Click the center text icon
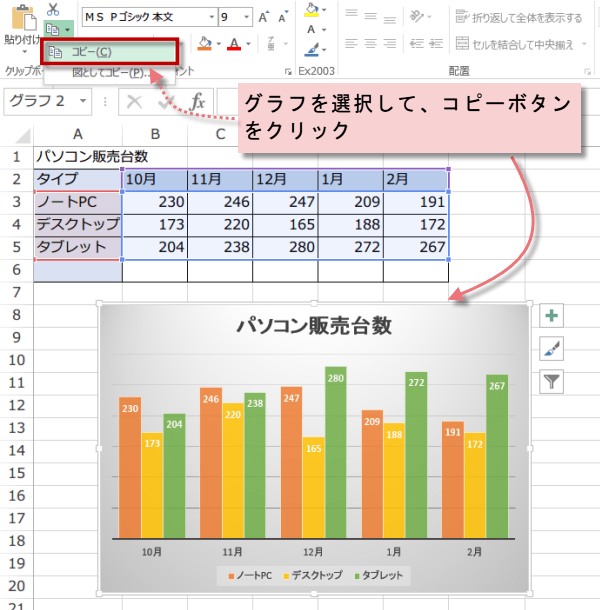Viewport: 600px width, 610px height. pyautogui.click(x=370, y=44)
